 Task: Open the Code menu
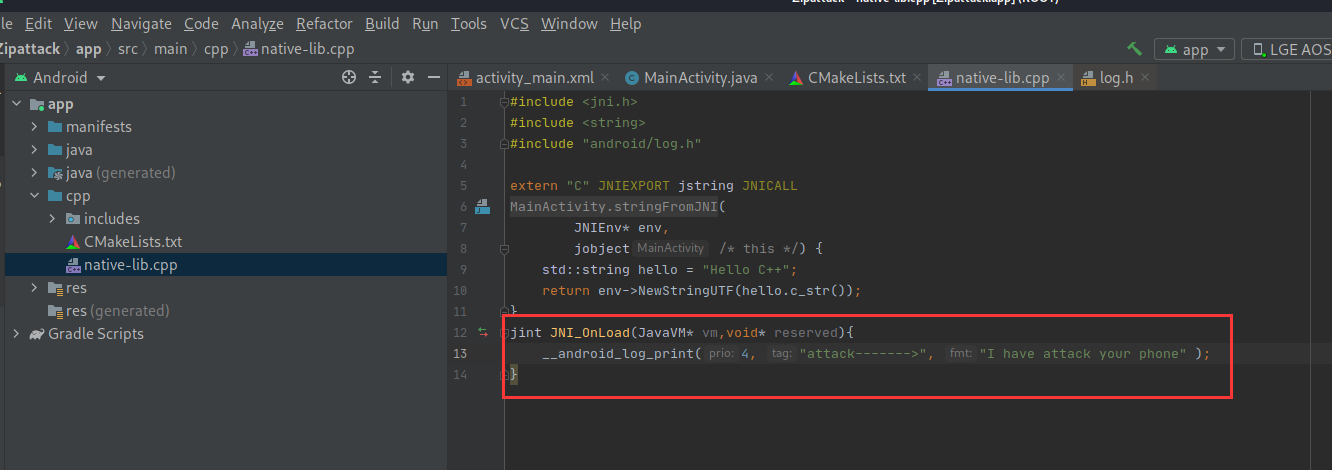point(201,23)
